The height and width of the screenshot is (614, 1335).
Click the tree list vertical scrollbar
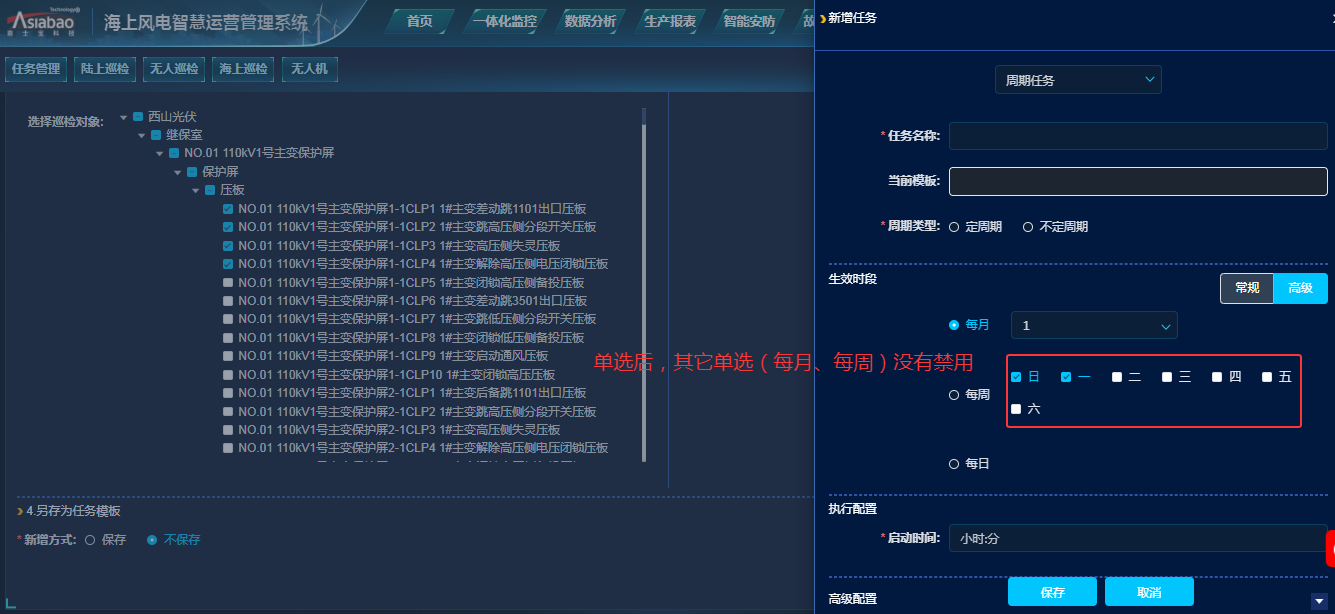[643, 290]
